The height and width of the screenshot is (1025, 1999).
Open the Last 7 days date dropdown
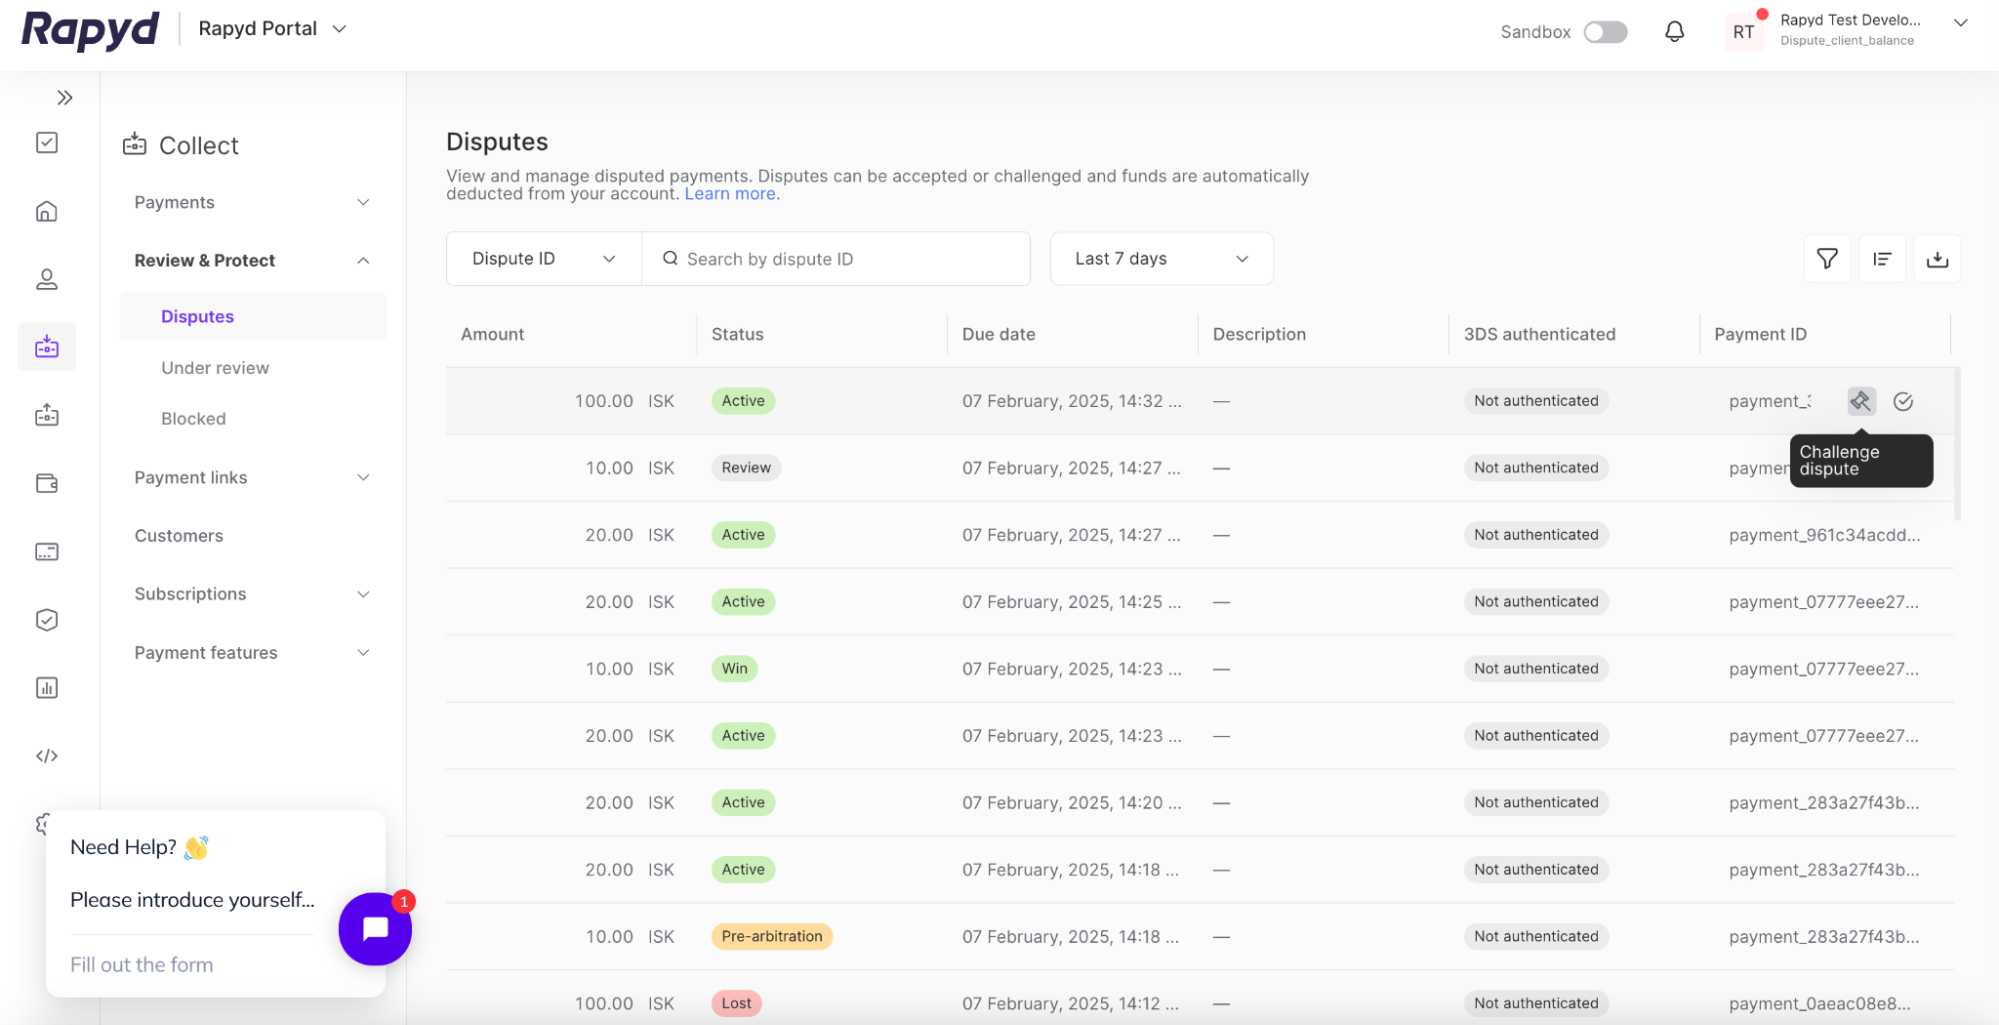(1161, 259)
